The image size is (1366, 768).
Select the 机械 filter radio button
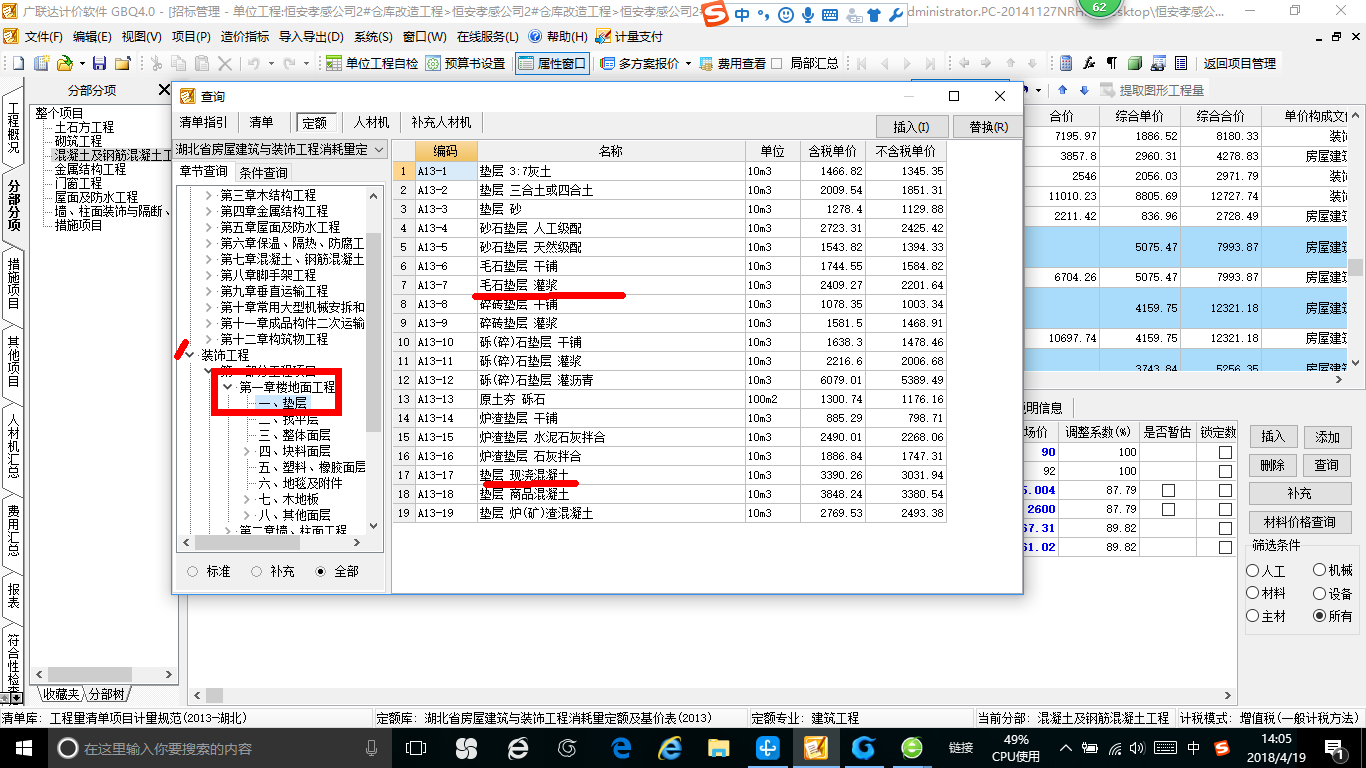(x=1320, y=570)
